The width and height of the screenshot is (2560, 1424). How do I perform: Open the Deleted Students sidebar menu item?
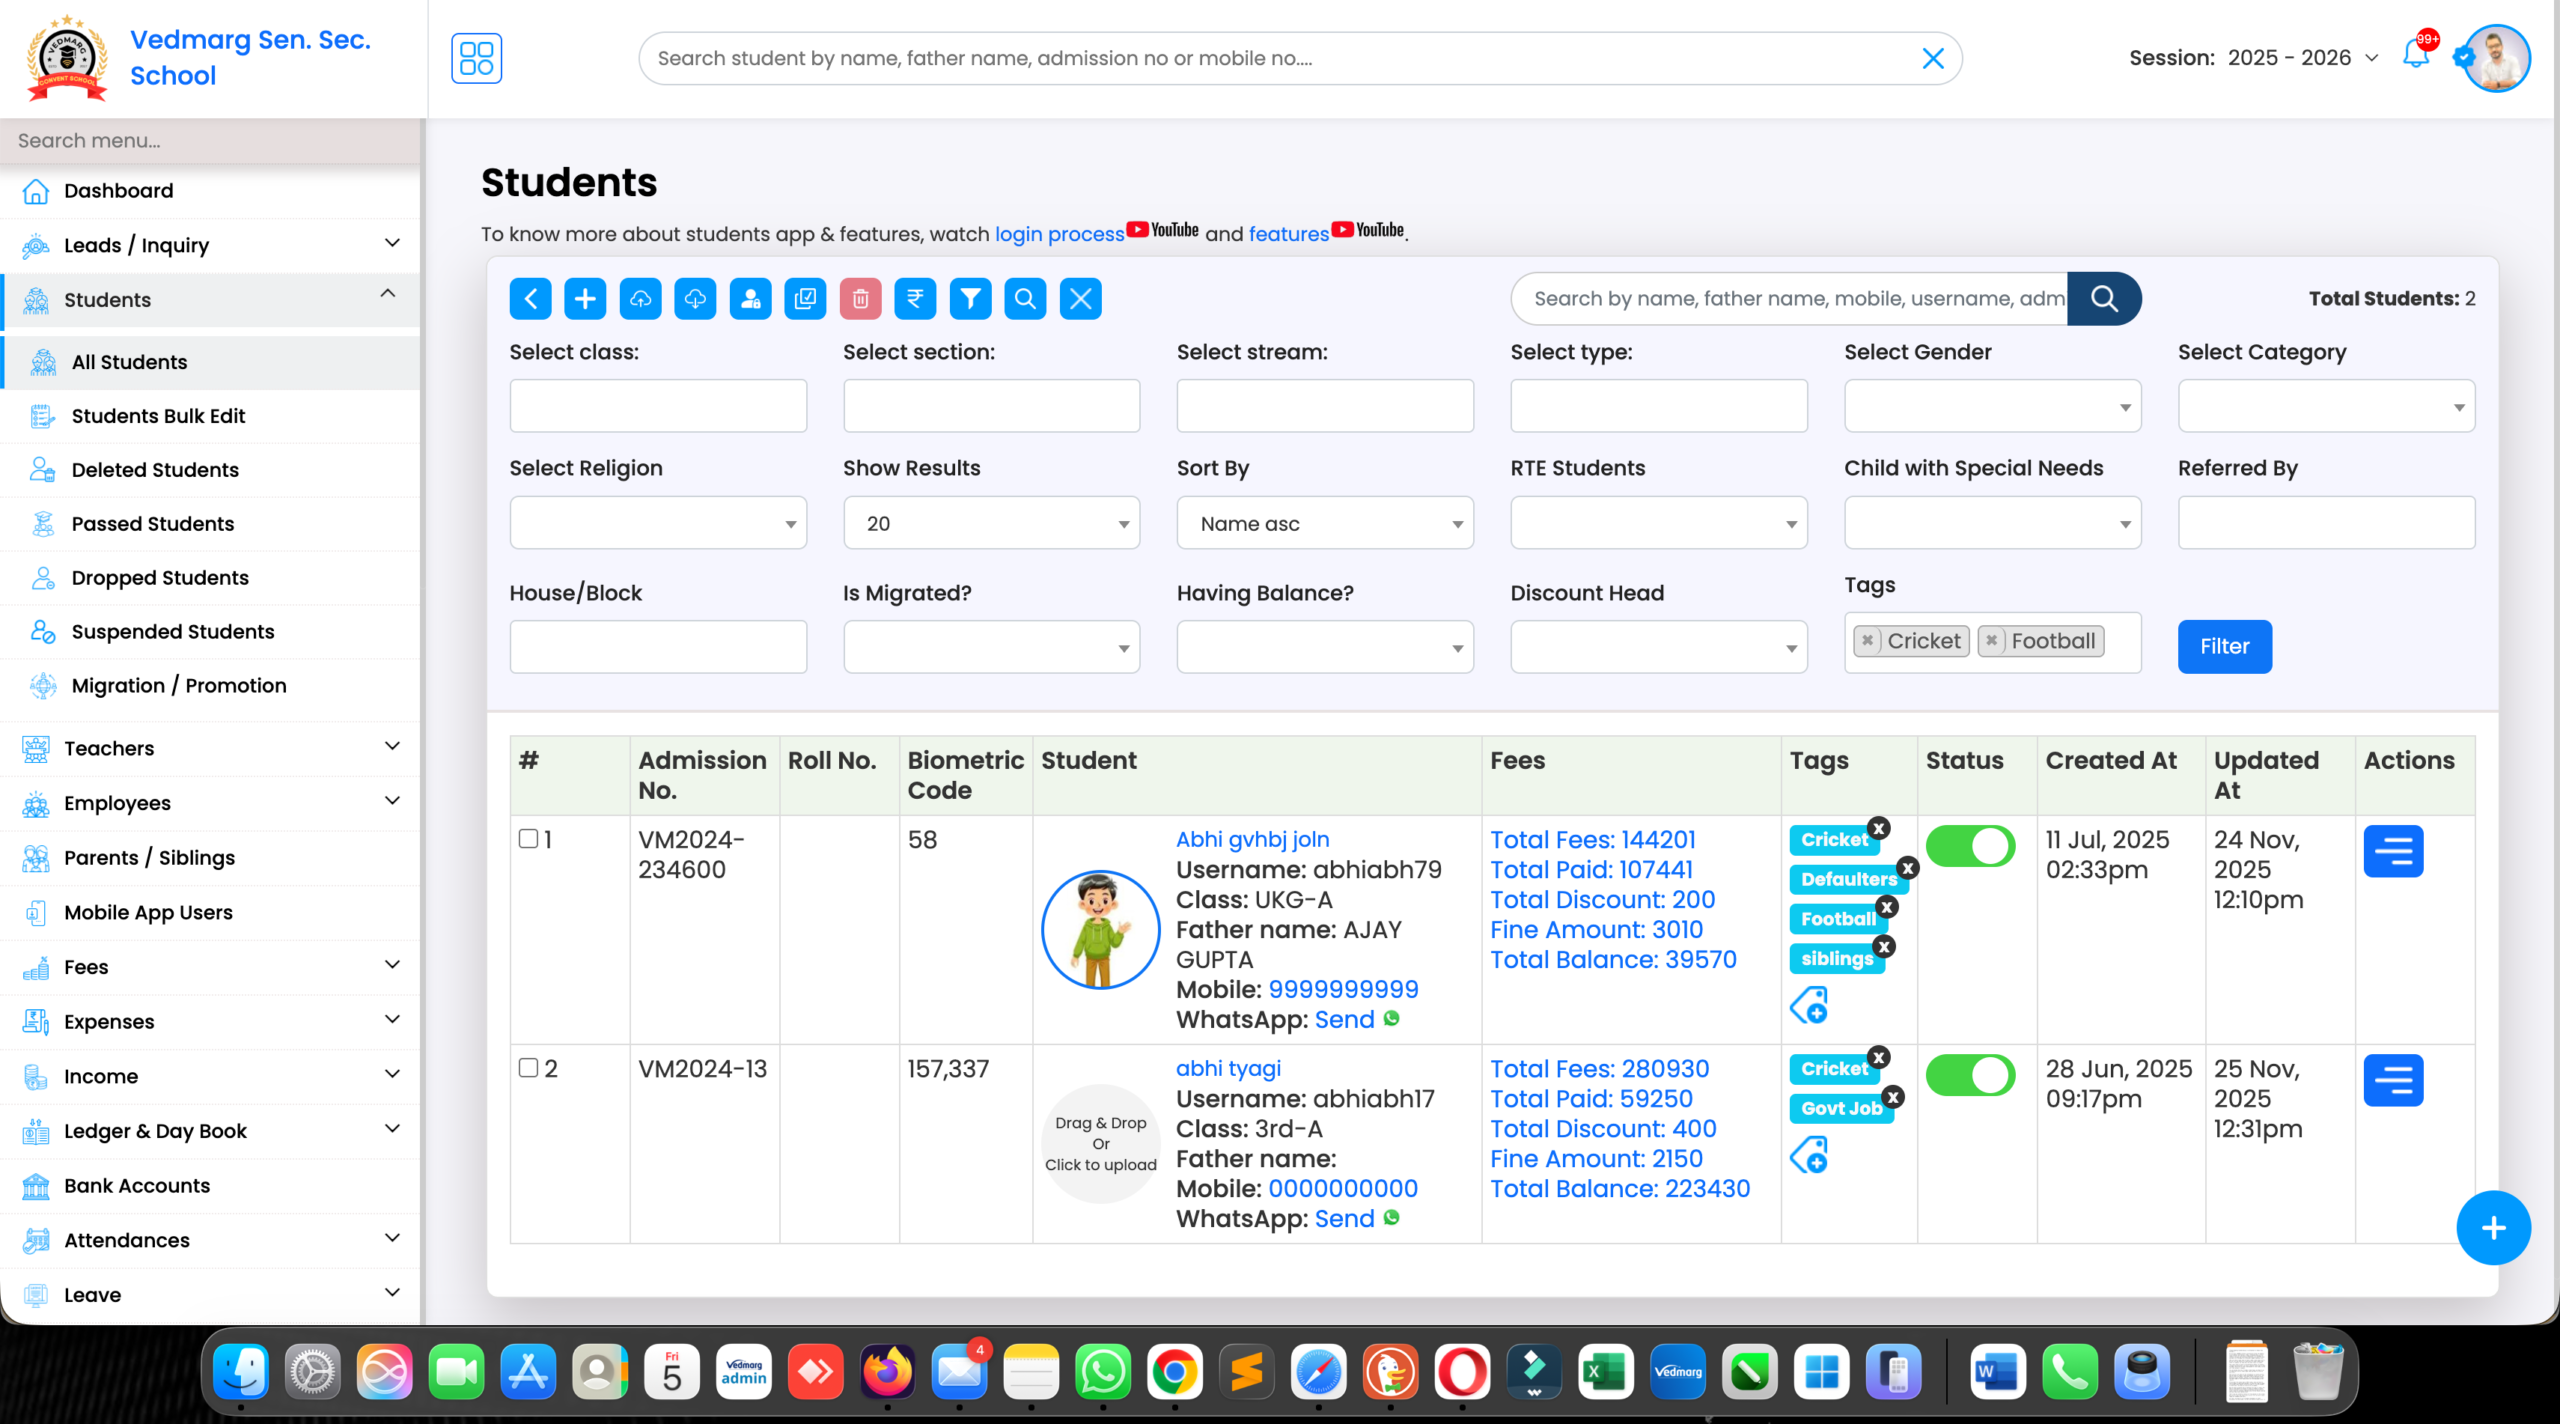(155, 469)
